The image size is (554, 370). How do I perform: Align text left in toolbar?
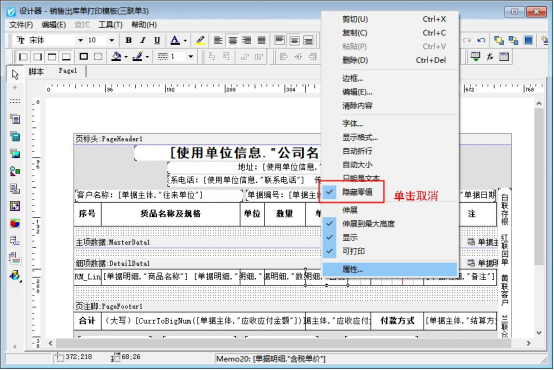[x=218, y=40]
